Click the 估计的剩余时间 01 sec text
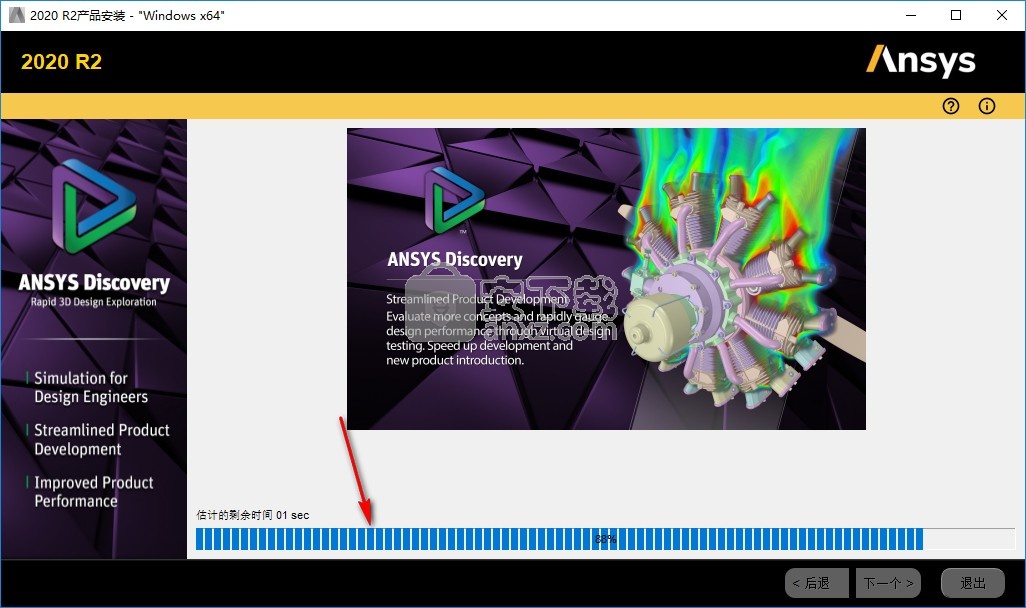Image resolution: width=1026 pixels, height=608 pixels. 253,515
